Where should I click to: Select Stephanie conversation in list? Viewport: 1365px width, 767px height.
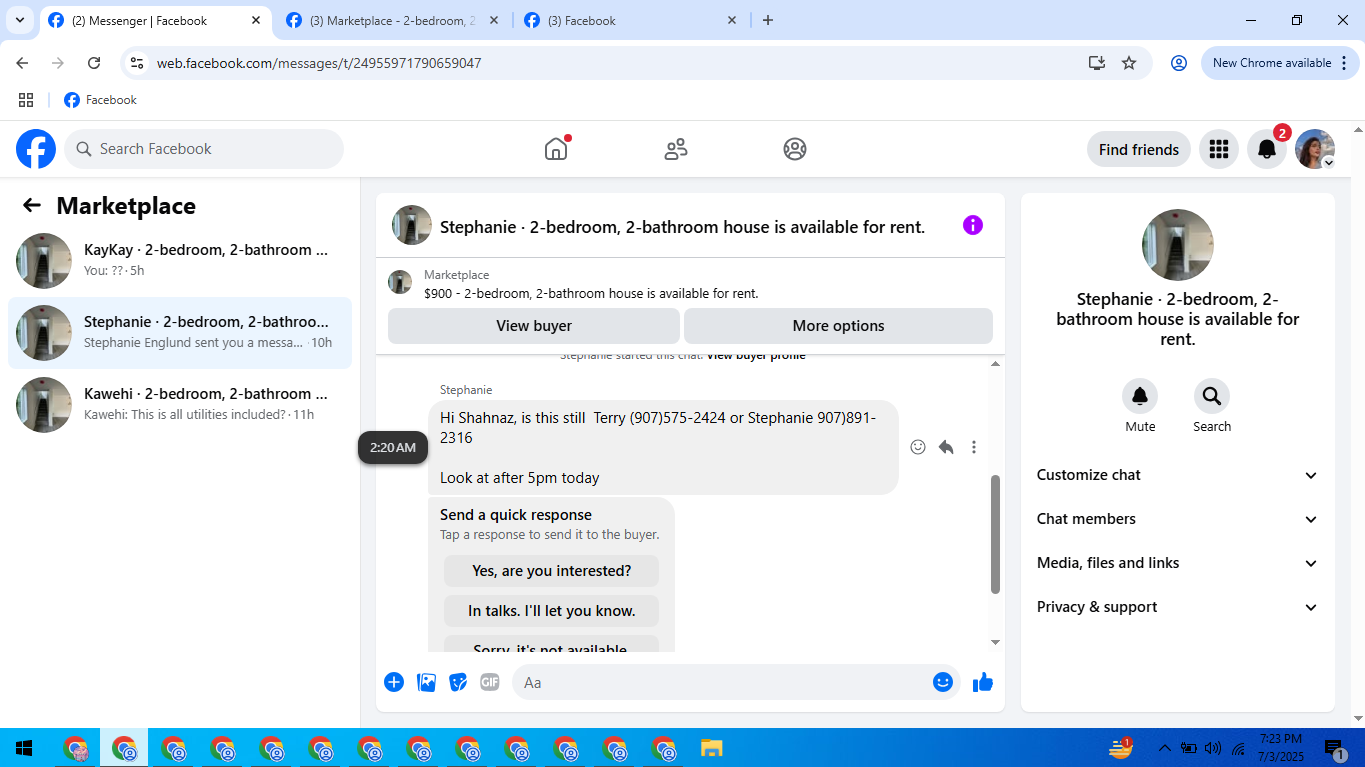pos(180,333)
